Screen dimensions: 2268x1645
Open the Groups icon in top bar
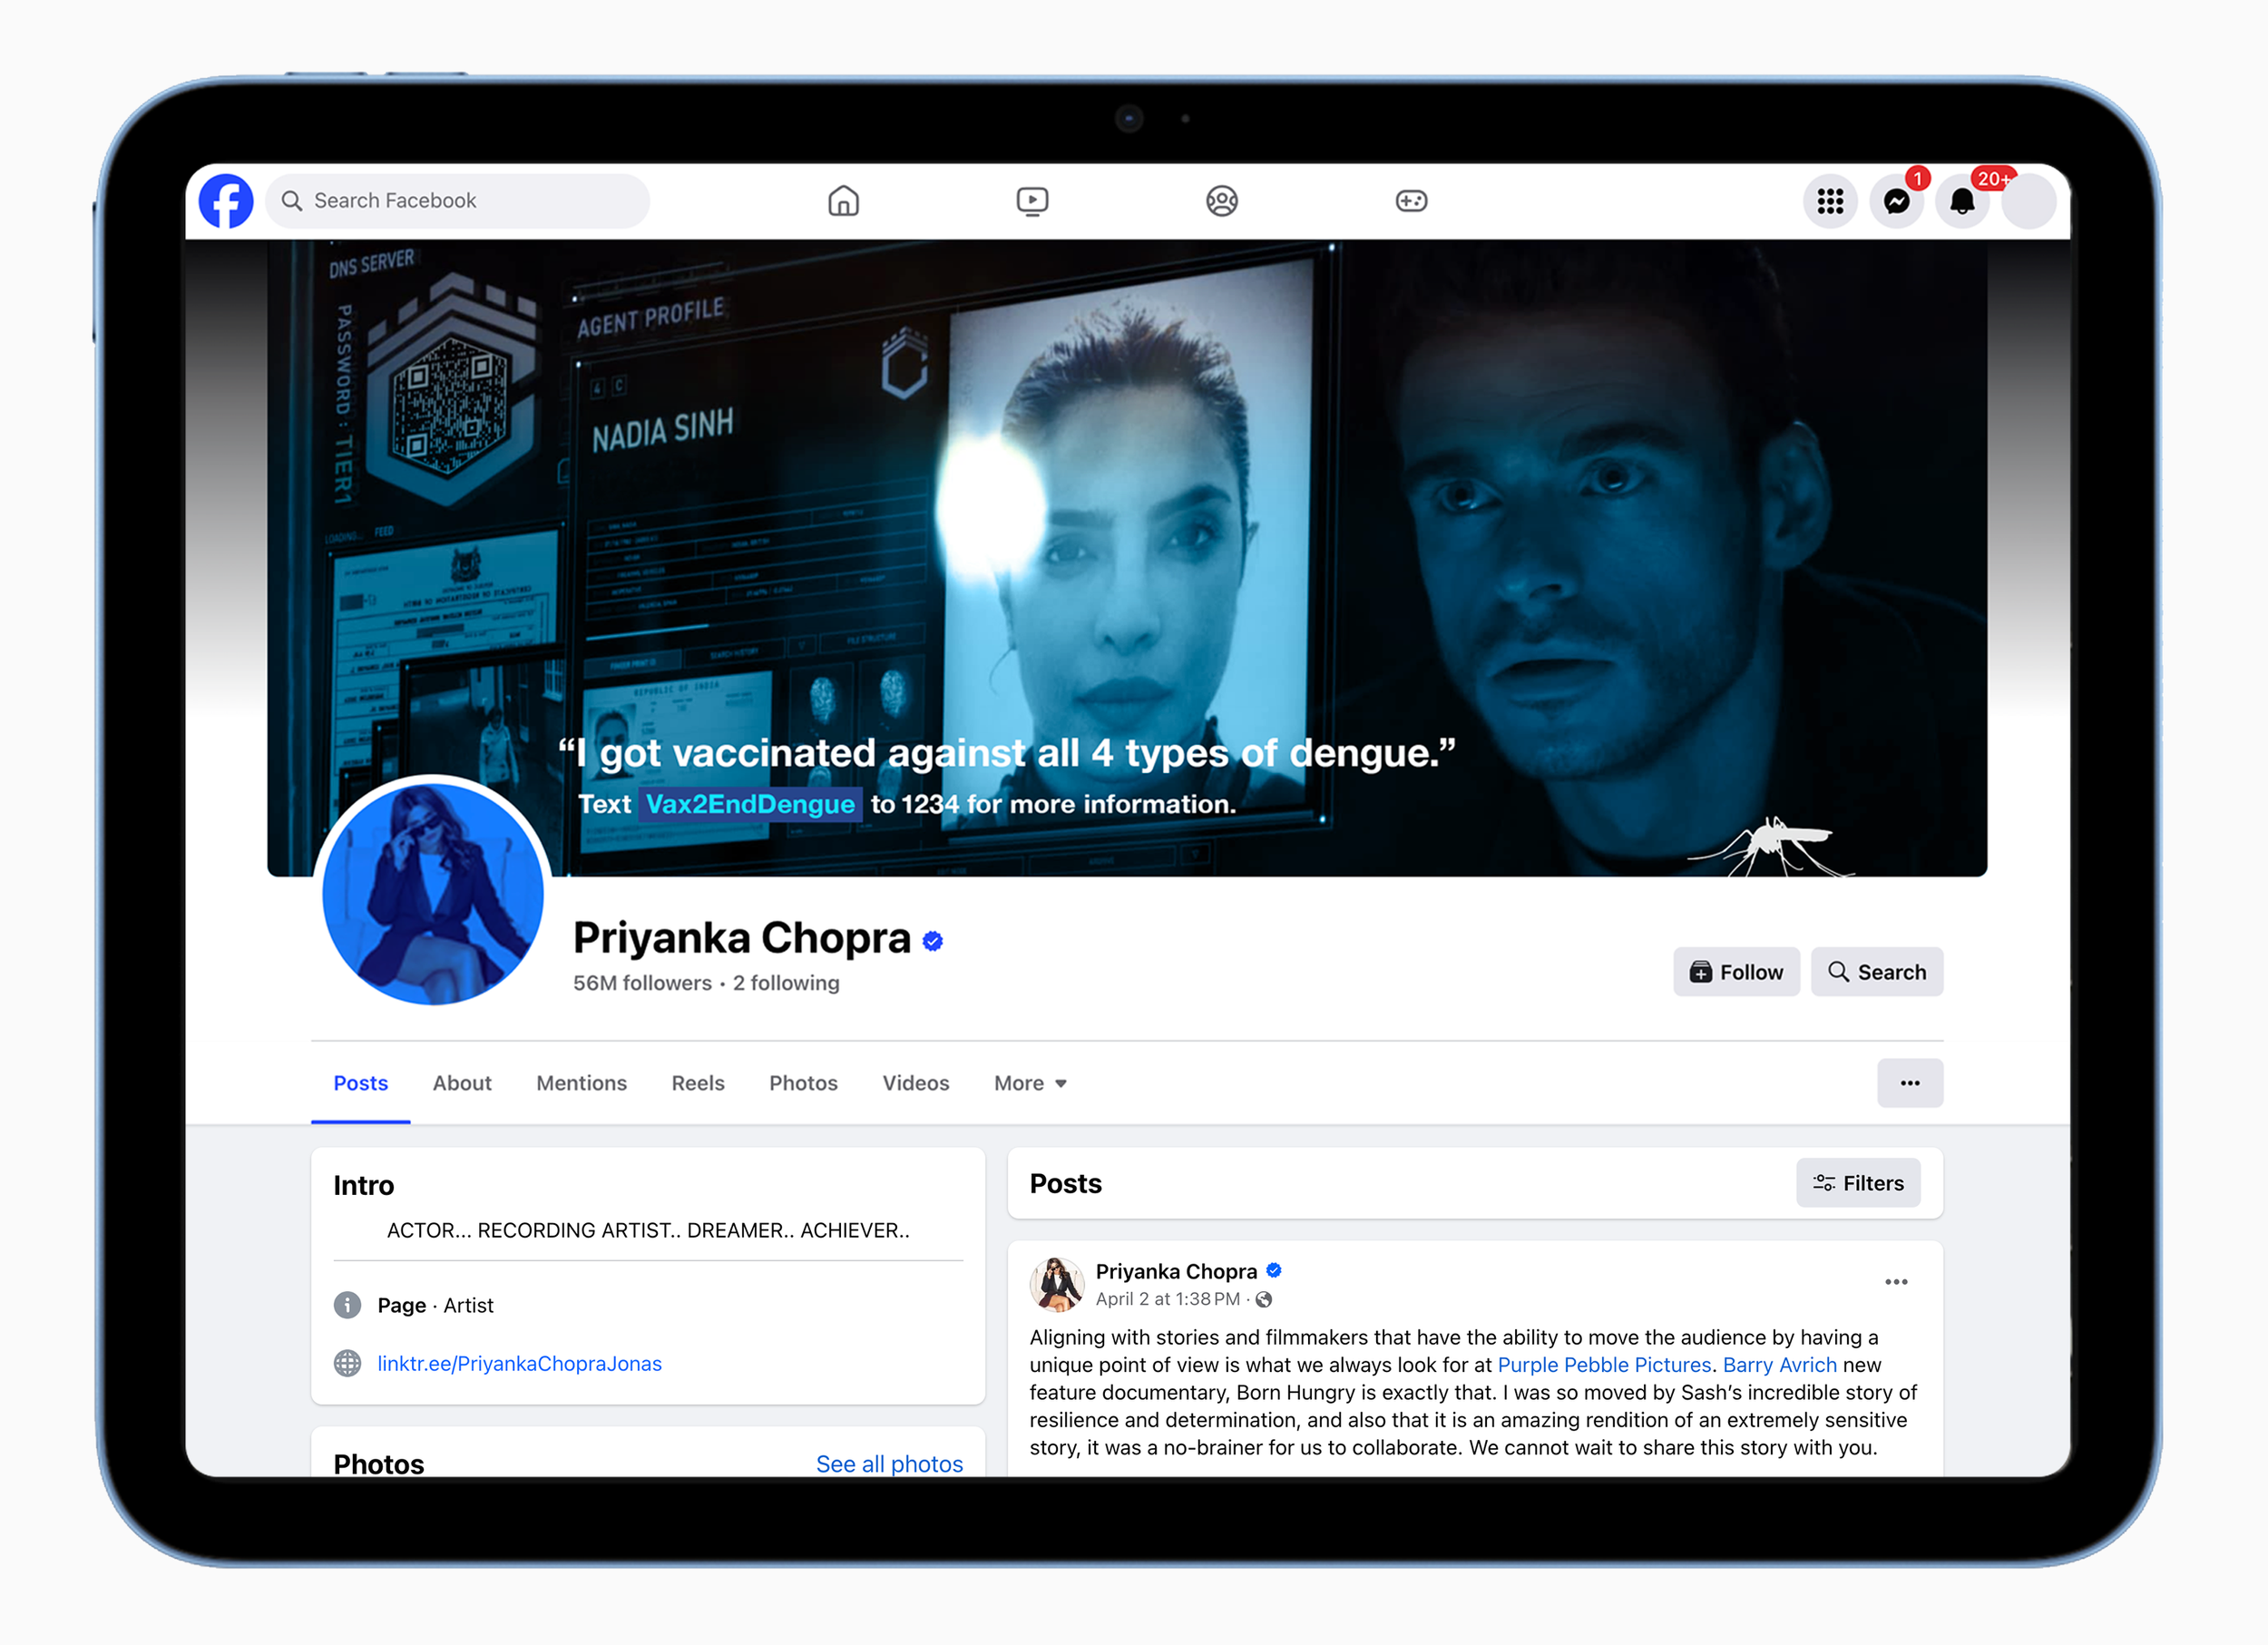(x=1221, y=201)
